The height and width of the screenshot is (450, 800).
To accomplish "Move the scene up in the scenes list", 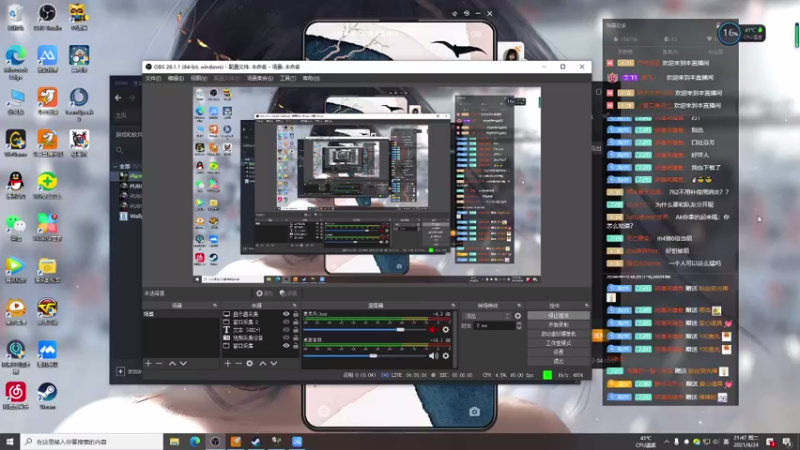I will point(172,363).
